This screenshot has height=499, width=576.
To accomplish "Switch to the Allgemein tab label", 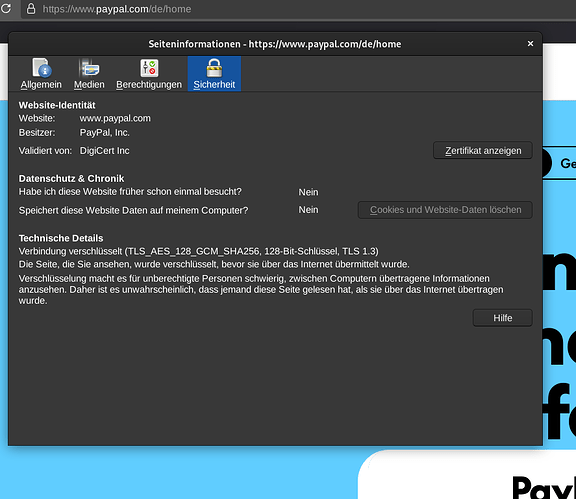I will [41, 85].
